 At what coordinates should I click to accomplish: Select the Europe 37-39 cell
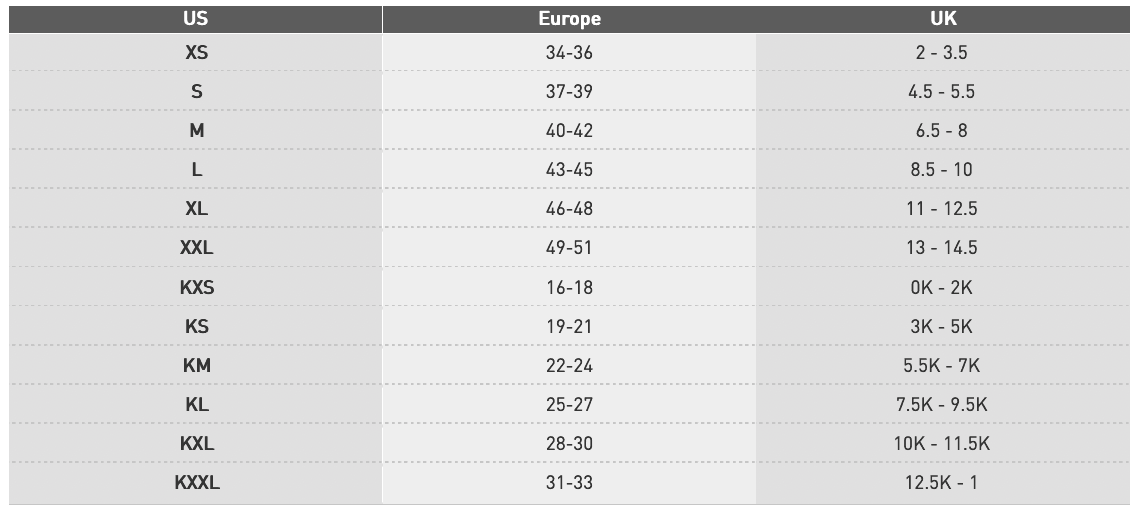569,92
